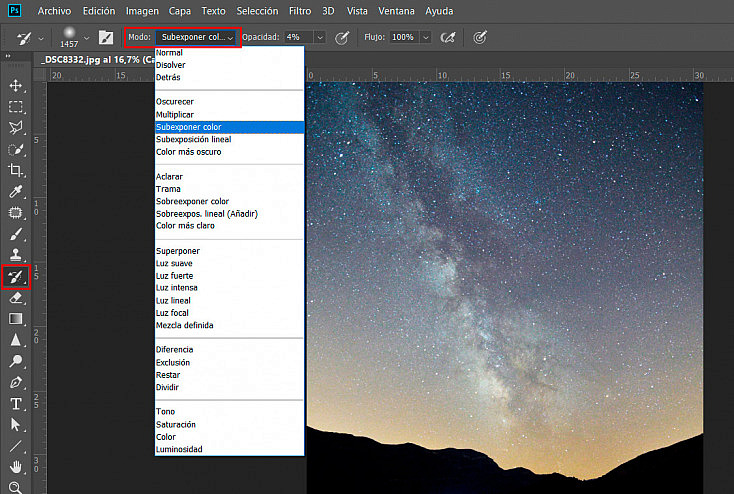Click the Photoshop Ps logo icon
The image size is (734, 494).
click(x=15, y=10)
